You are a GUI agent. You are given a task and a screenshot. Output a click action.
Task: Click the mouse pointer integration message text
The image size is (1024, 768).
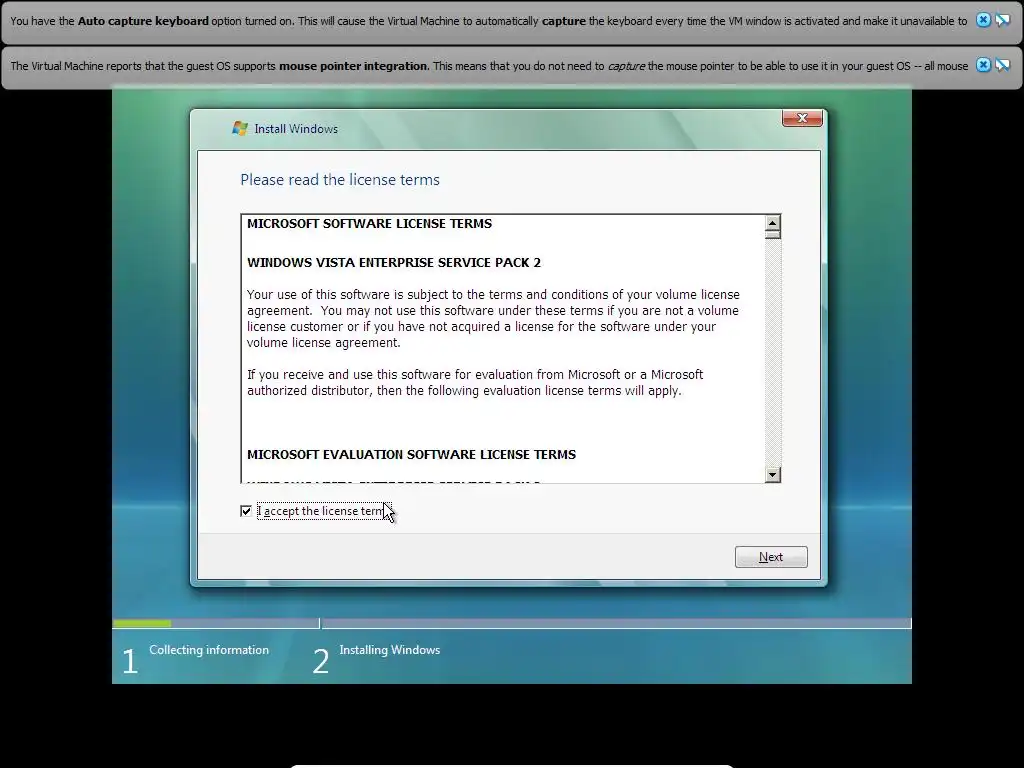[x=489, y=66]
